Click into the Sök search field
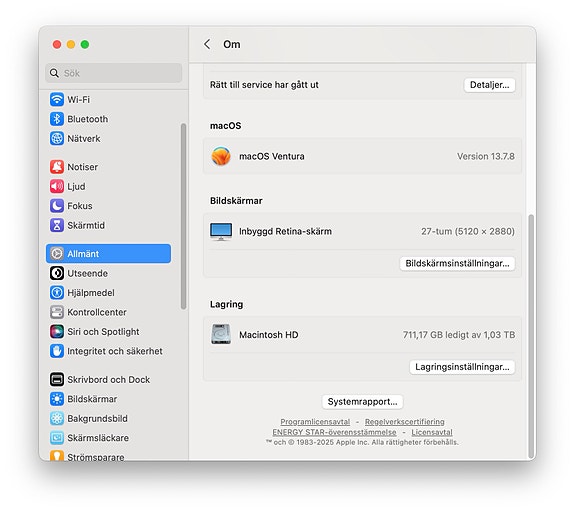Viewport: 575px width, 512px height. (x=114, y=73)
